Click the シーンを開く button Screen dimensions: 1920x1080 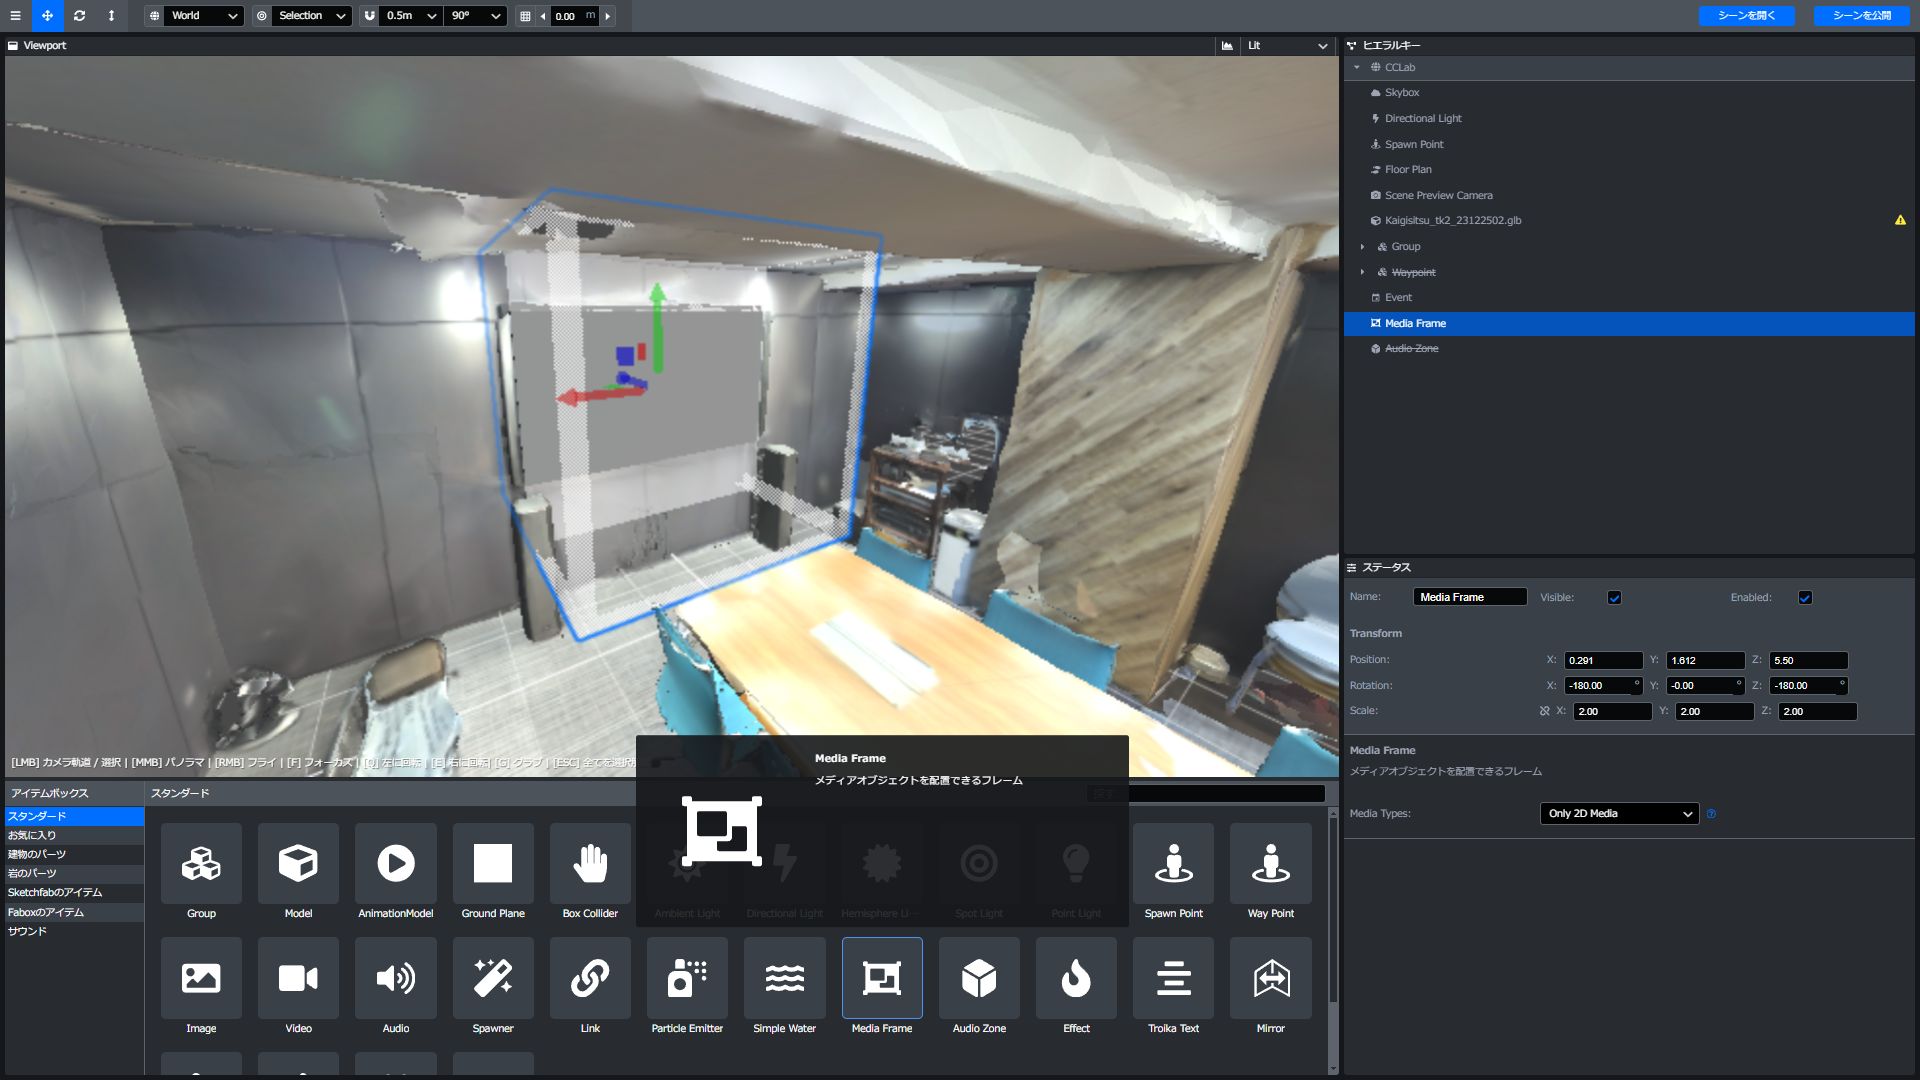[x=1746, y=15]
